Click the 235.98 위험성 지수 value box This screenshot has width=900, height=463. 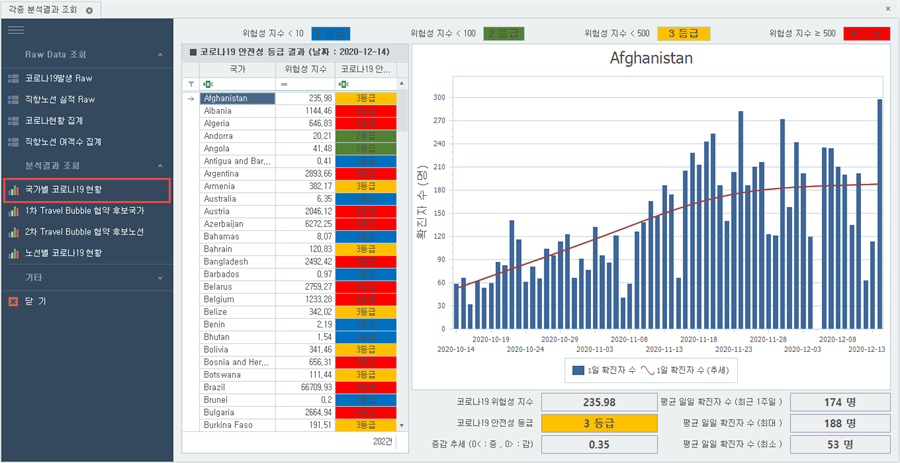[599, 402]
